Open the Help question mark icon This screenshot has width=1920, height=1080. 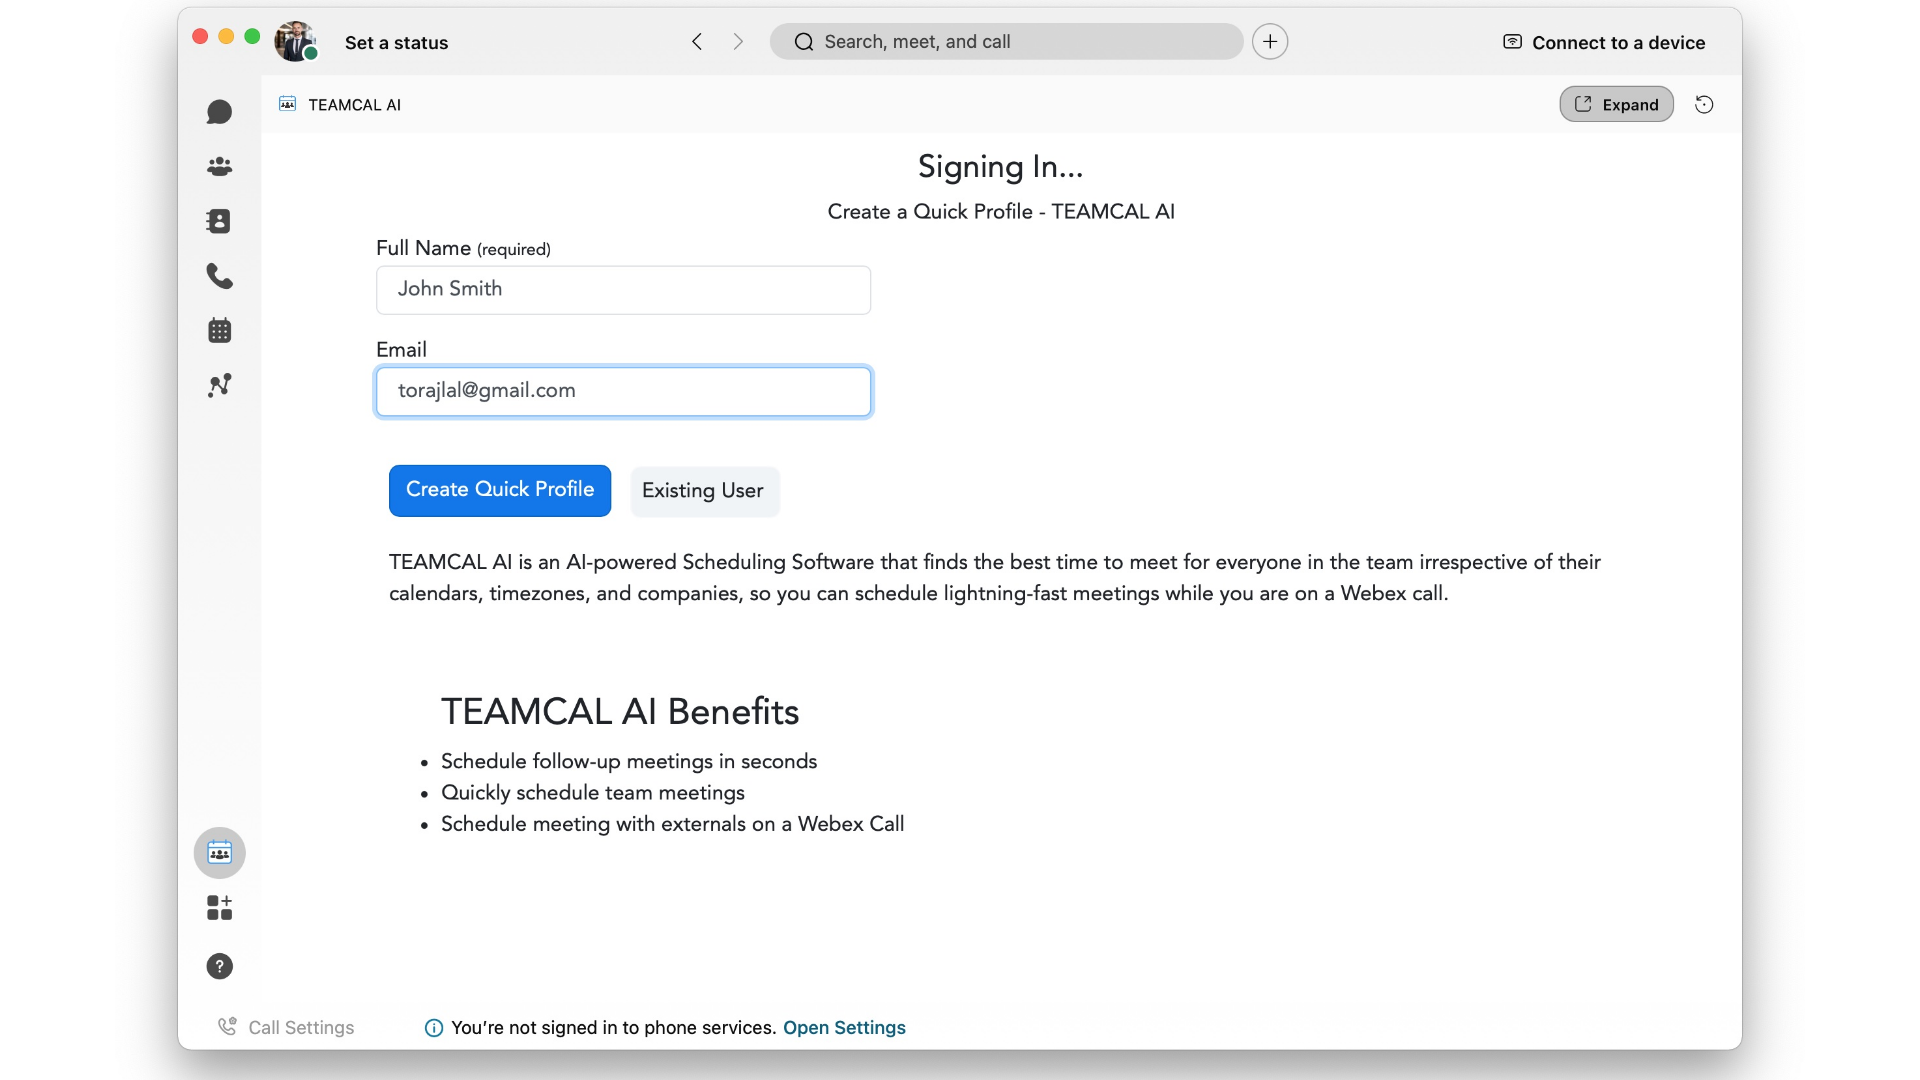click(219, 966)
